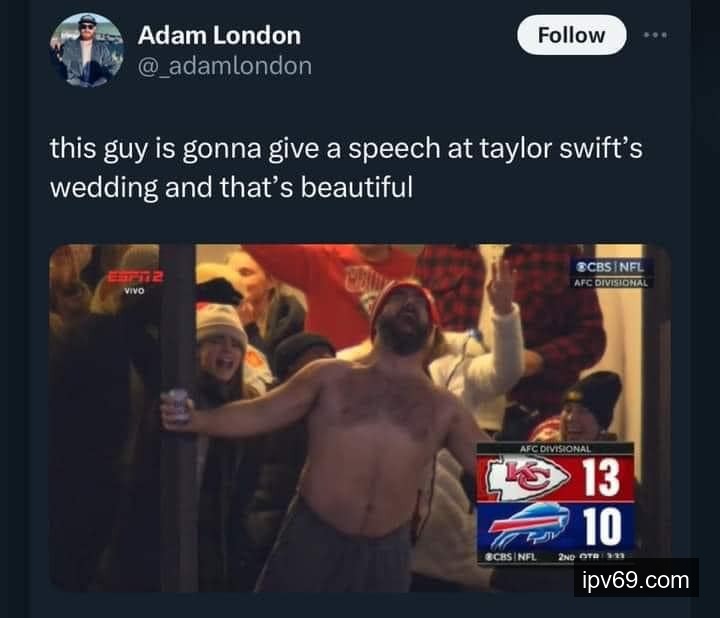Click the CBS NFL logo at top right
The height and width of the screenshot is (618, 720).
610,267
